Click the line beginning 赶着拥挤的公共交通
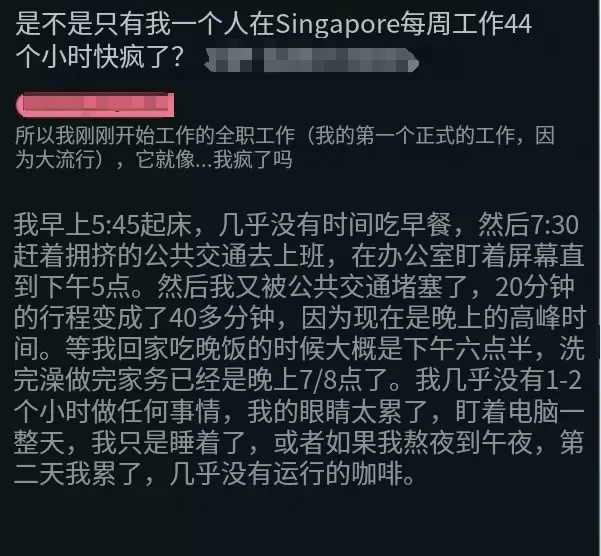Viewport: 601px width, 556px height. [x=299, y=256]
